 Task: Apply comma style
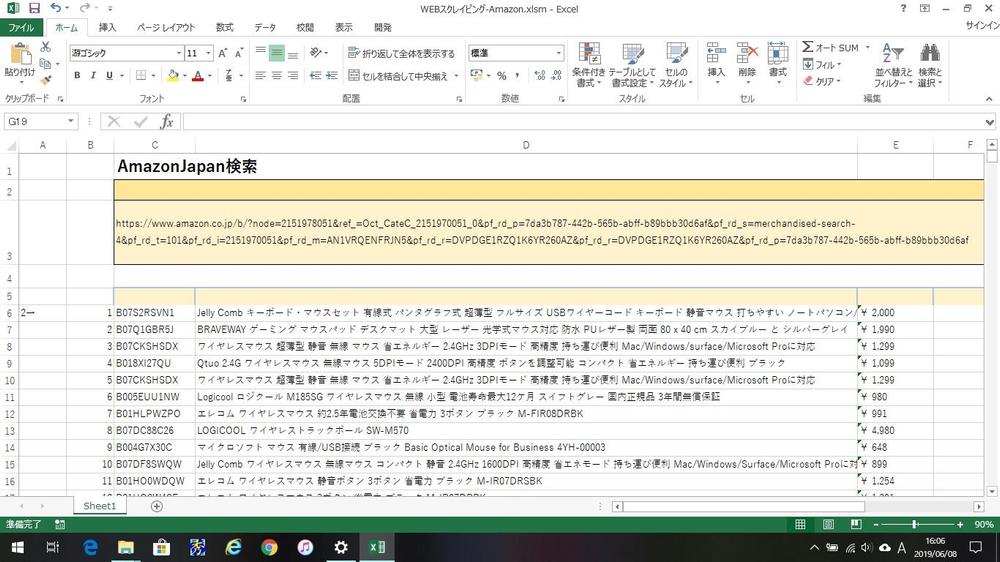517,76
